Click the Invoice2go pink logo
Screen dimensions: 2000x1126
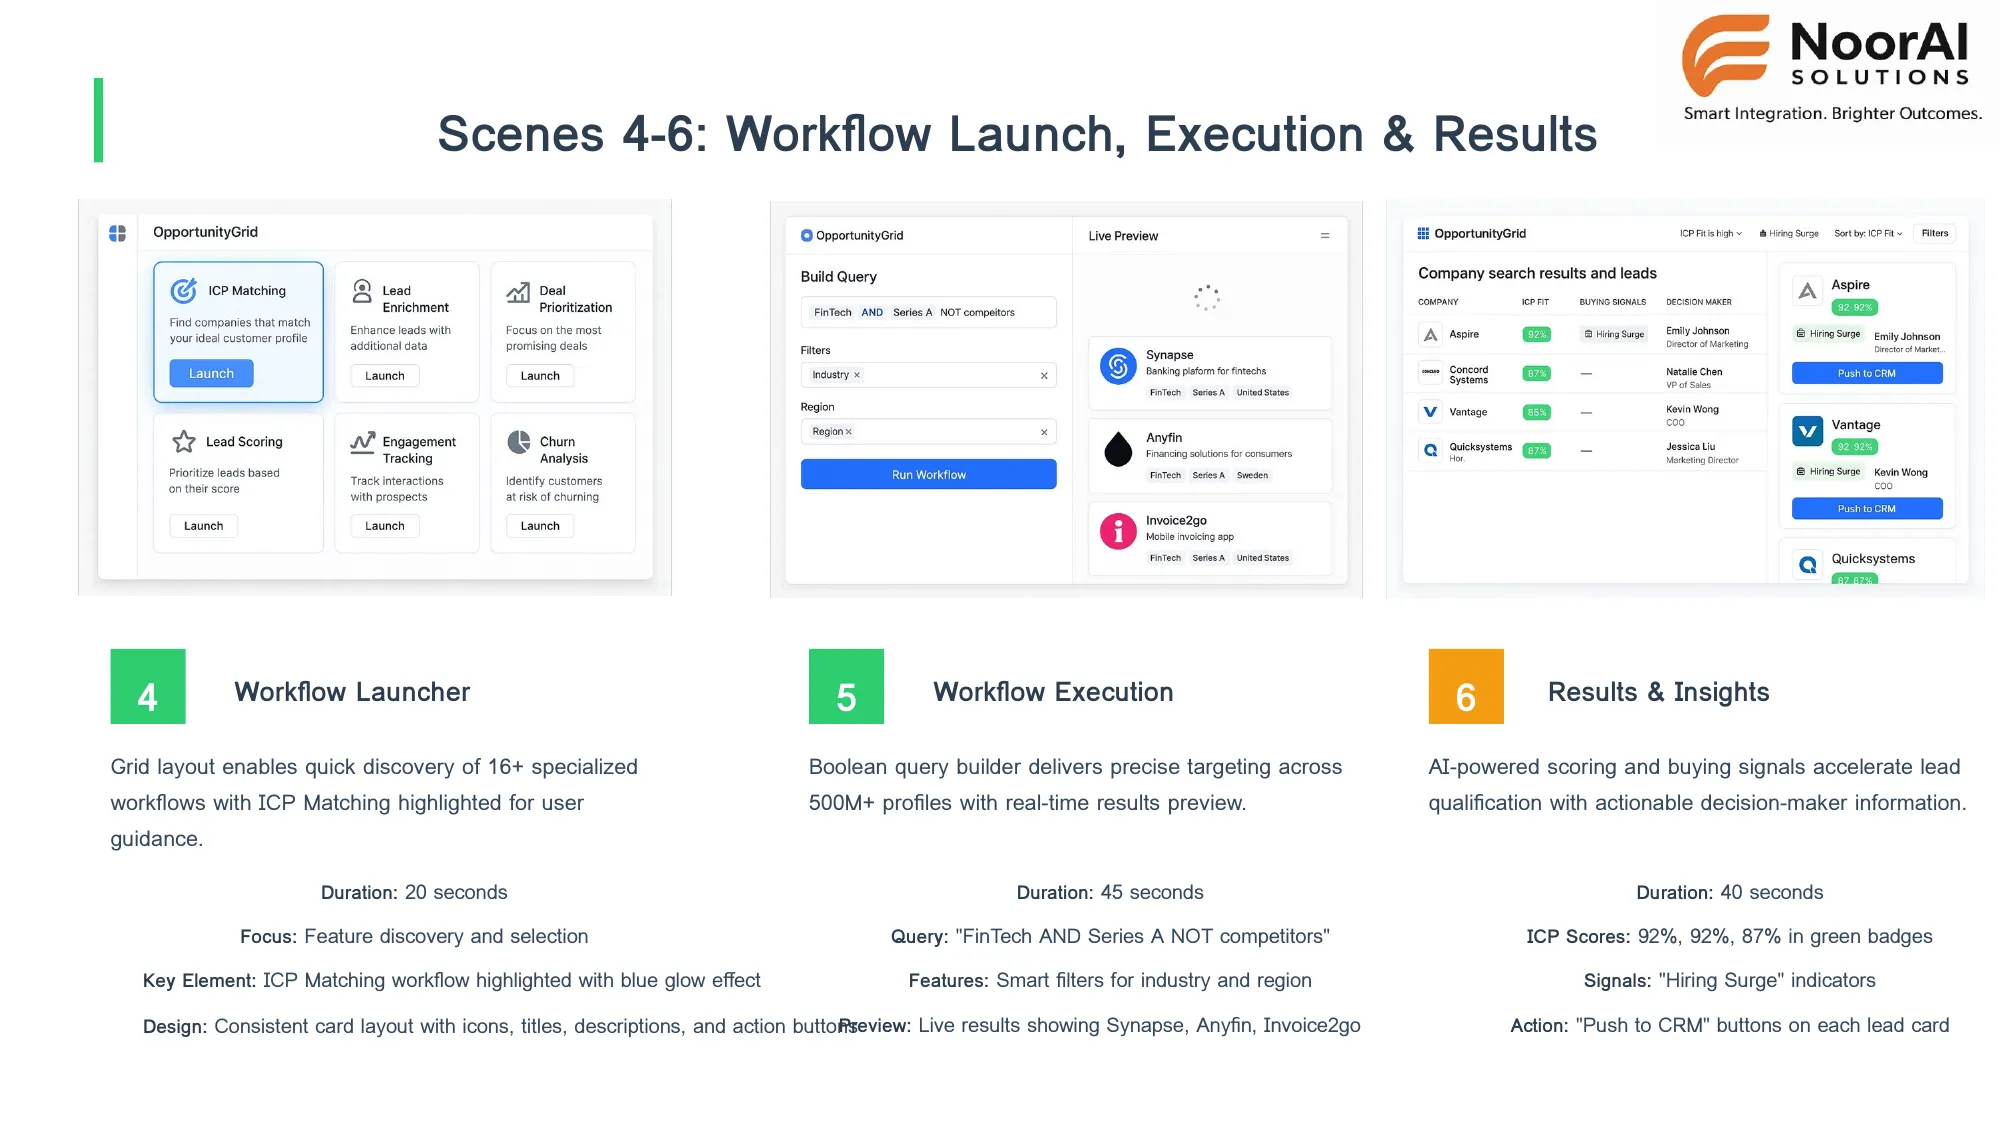click(1118, 532)
